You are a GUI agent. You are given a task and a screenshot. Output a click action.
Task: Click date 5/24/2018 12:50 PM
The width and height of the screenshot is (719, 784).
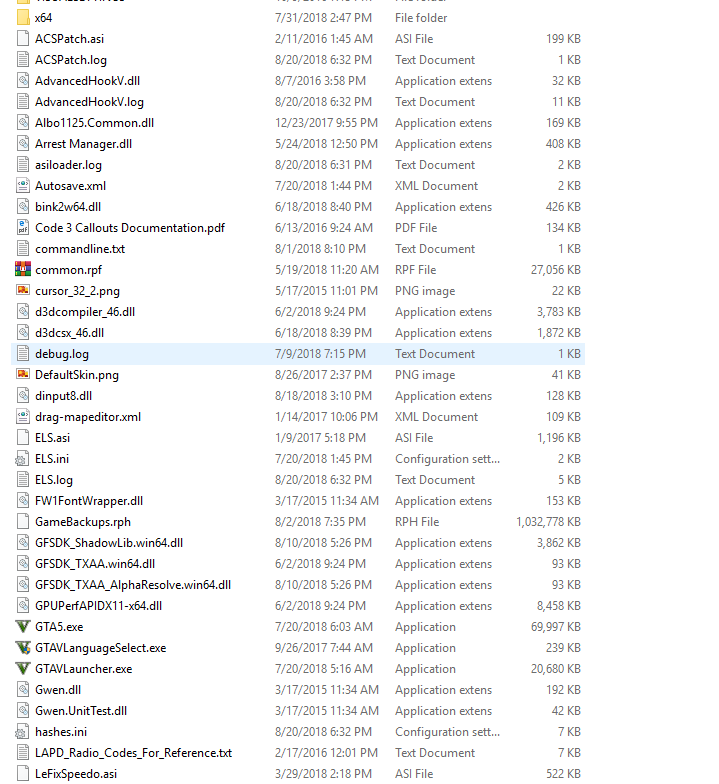[326, 144]
